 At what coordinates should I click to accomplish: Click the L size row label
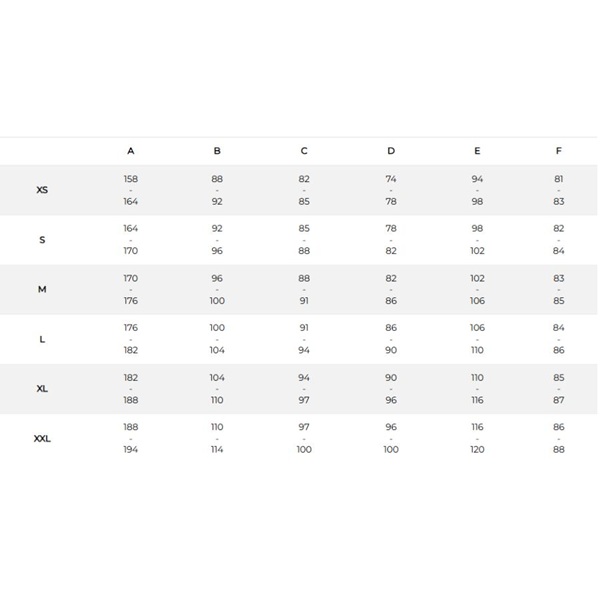pyautogui.click(x=42, y=339)
